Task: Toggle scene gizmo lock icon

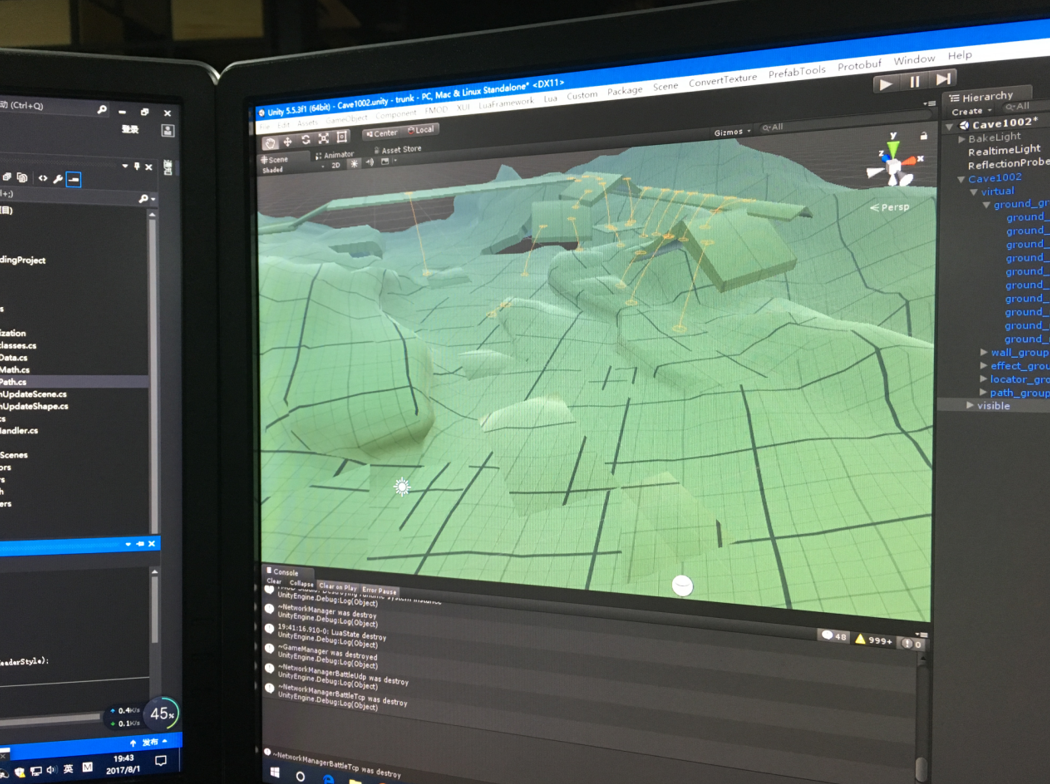Action: [x=924, y=136]
